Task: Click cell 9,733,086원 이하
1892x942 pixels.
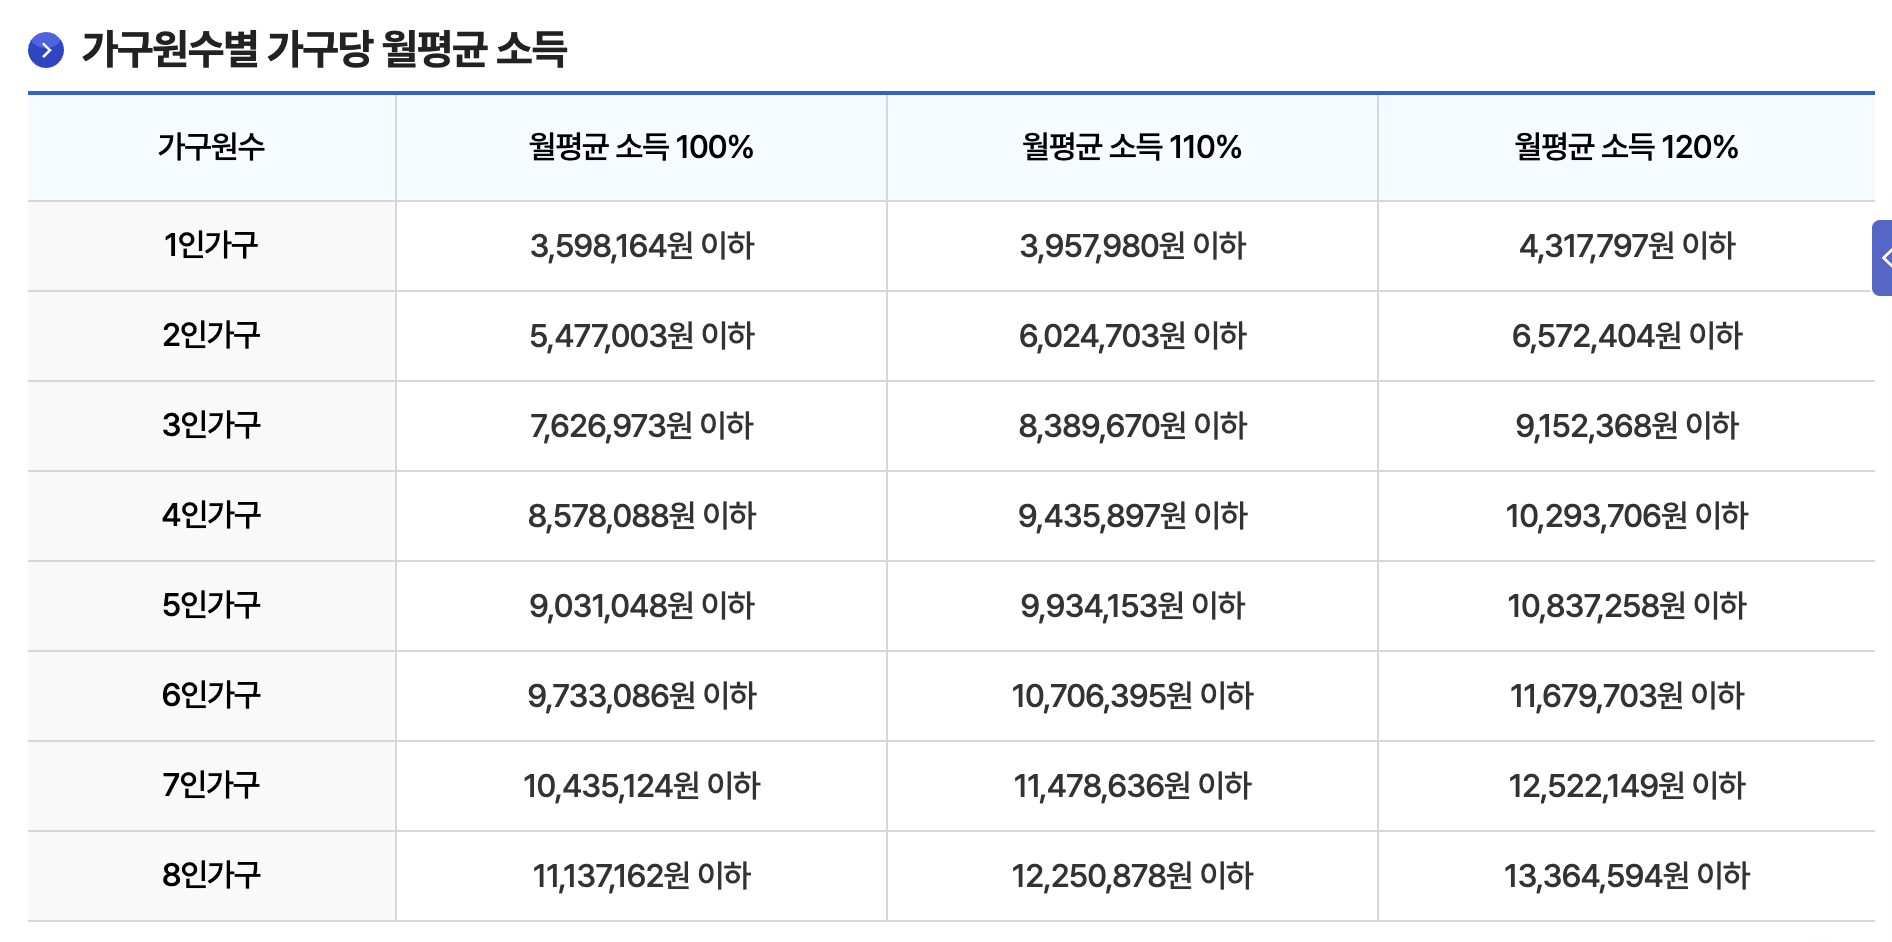Action: (641, 696)
